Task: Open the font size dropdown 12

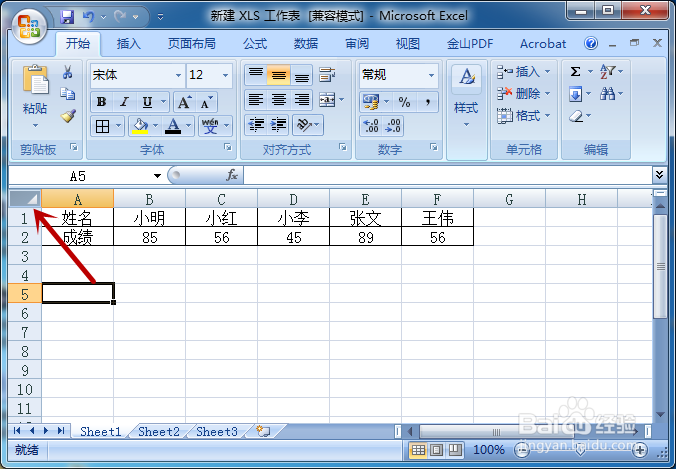Action: (225, 75)
